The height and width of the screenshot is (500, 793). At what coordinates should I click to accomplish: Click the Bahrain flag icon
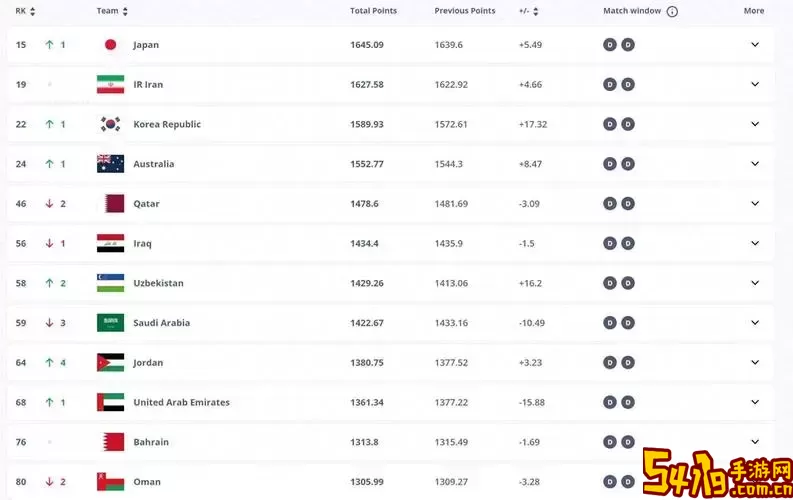tap(114, 442)
